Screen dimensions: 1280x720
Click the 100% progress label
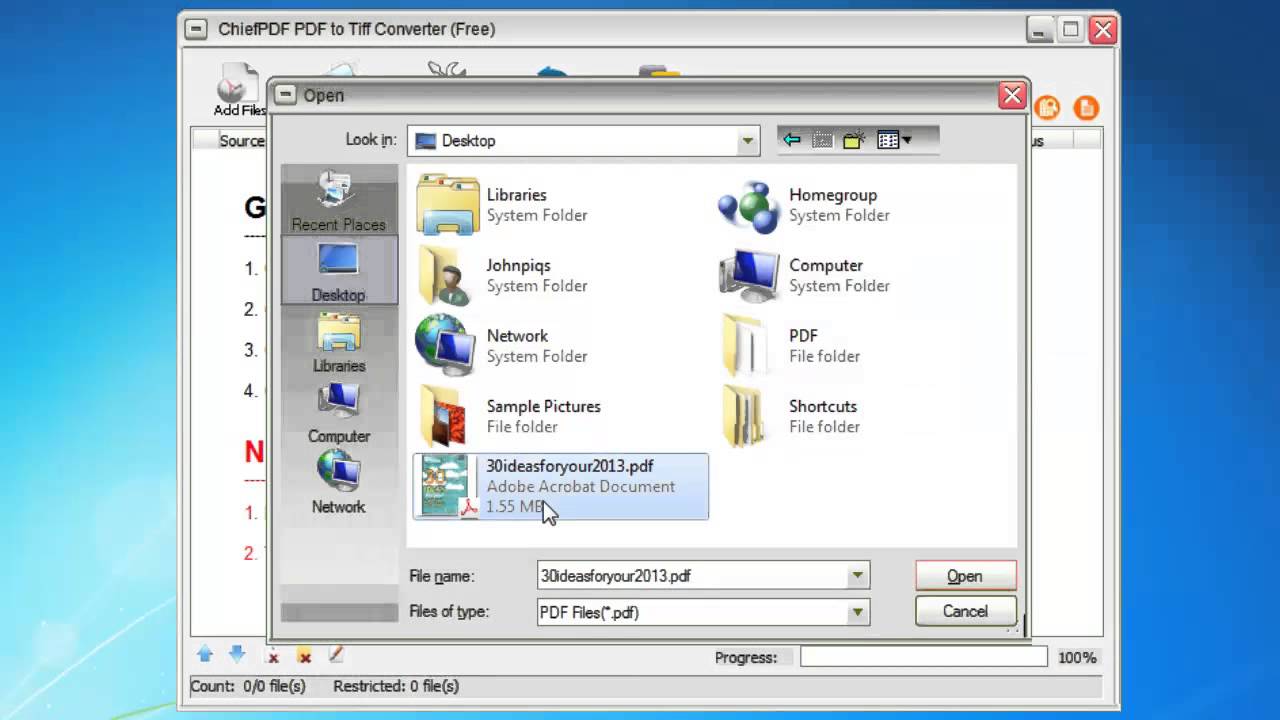(x=1077, y=658)
